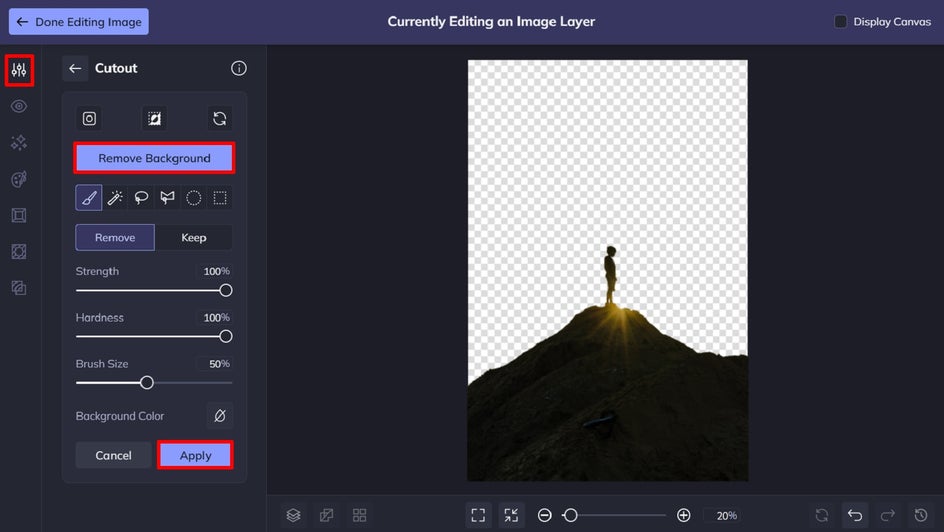Open the palette Artsy sidebar tab
This screenshot has height=532, width=944.
pyautogui.click(x=19, y=179)
